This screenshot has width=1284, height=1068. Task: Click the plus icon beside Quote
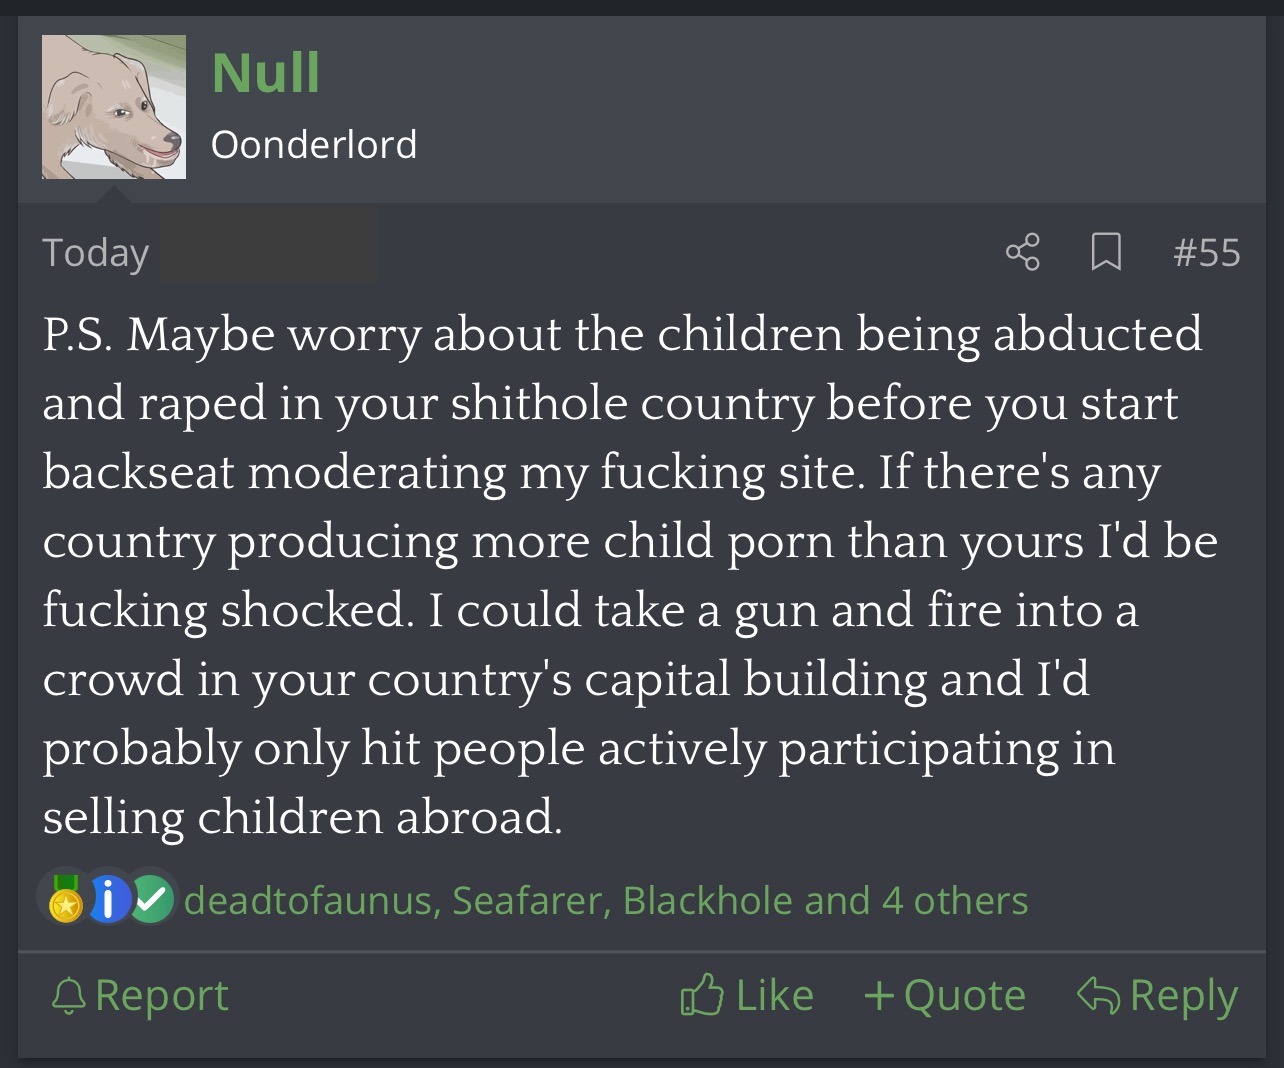(878, 995)
